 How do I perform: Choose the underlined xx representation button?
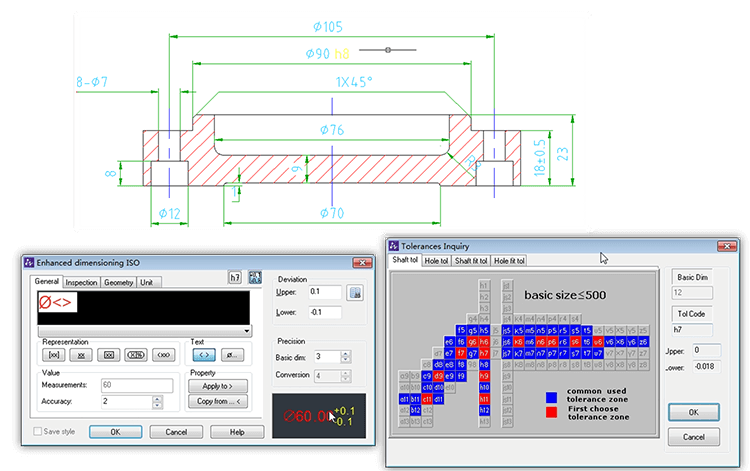(x=81, y=354)
